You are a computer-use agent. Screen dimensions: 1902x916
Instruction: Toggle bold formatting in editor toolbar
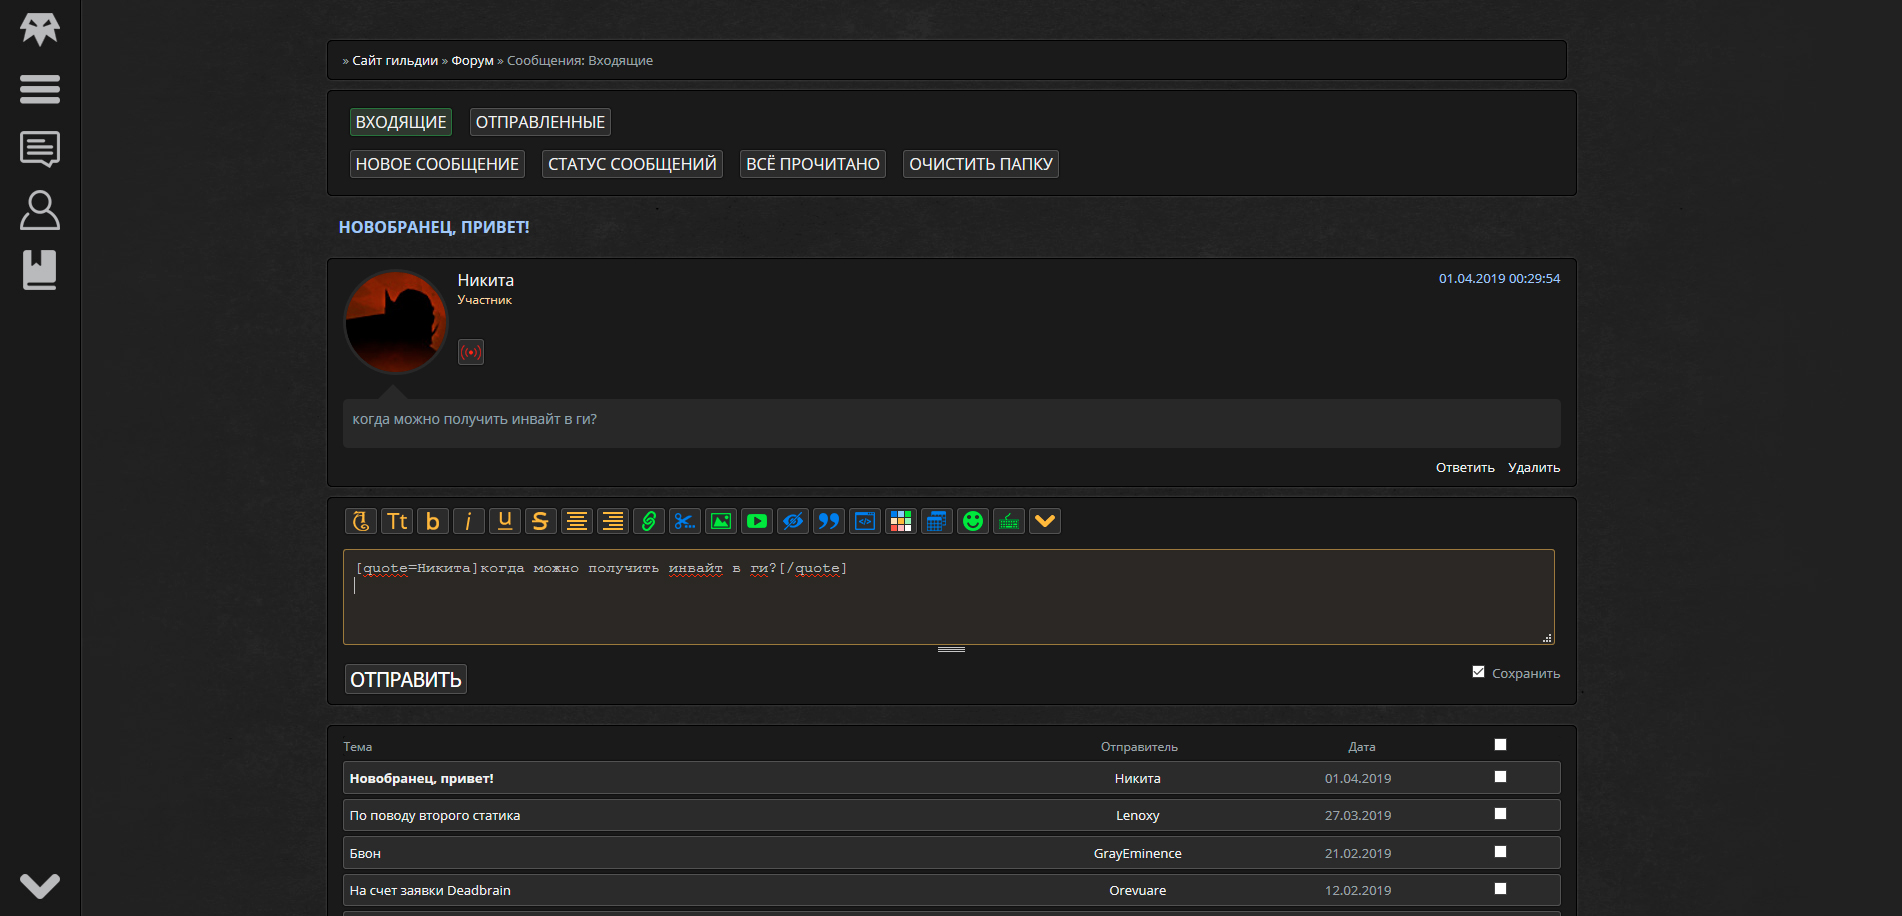click(433, 521)
